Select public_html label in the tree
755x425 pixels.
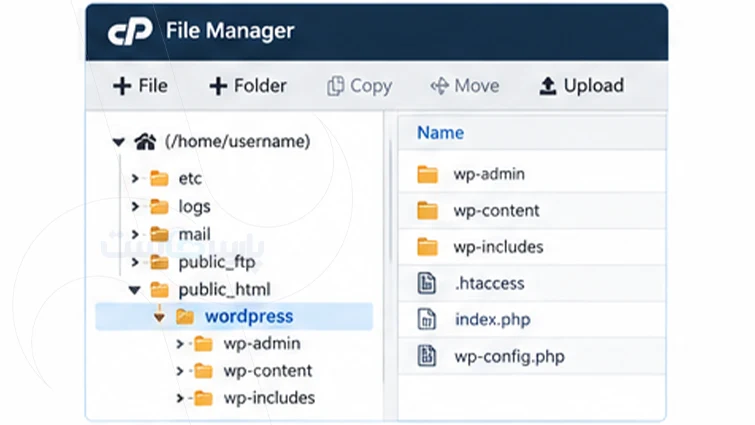(224, 290)
